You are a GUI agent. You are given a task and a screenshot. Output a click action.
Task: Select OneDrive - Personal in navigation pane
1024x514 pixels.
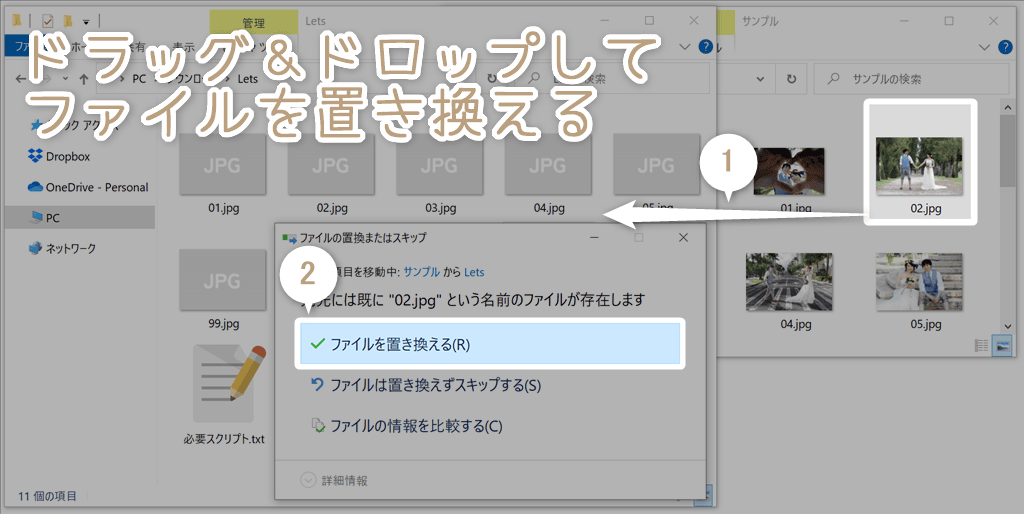click(88, 187)
